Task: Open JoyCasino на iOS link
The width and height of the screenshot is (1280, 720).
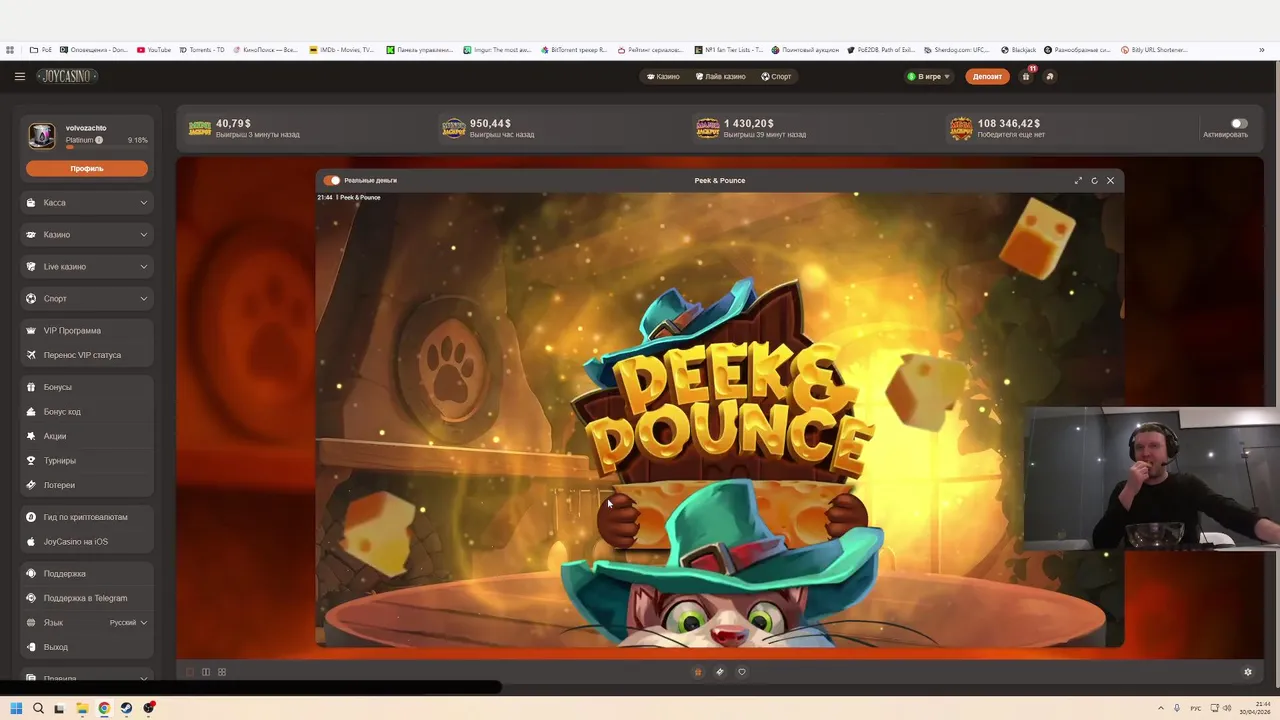Action: click(x=87, y=542)
